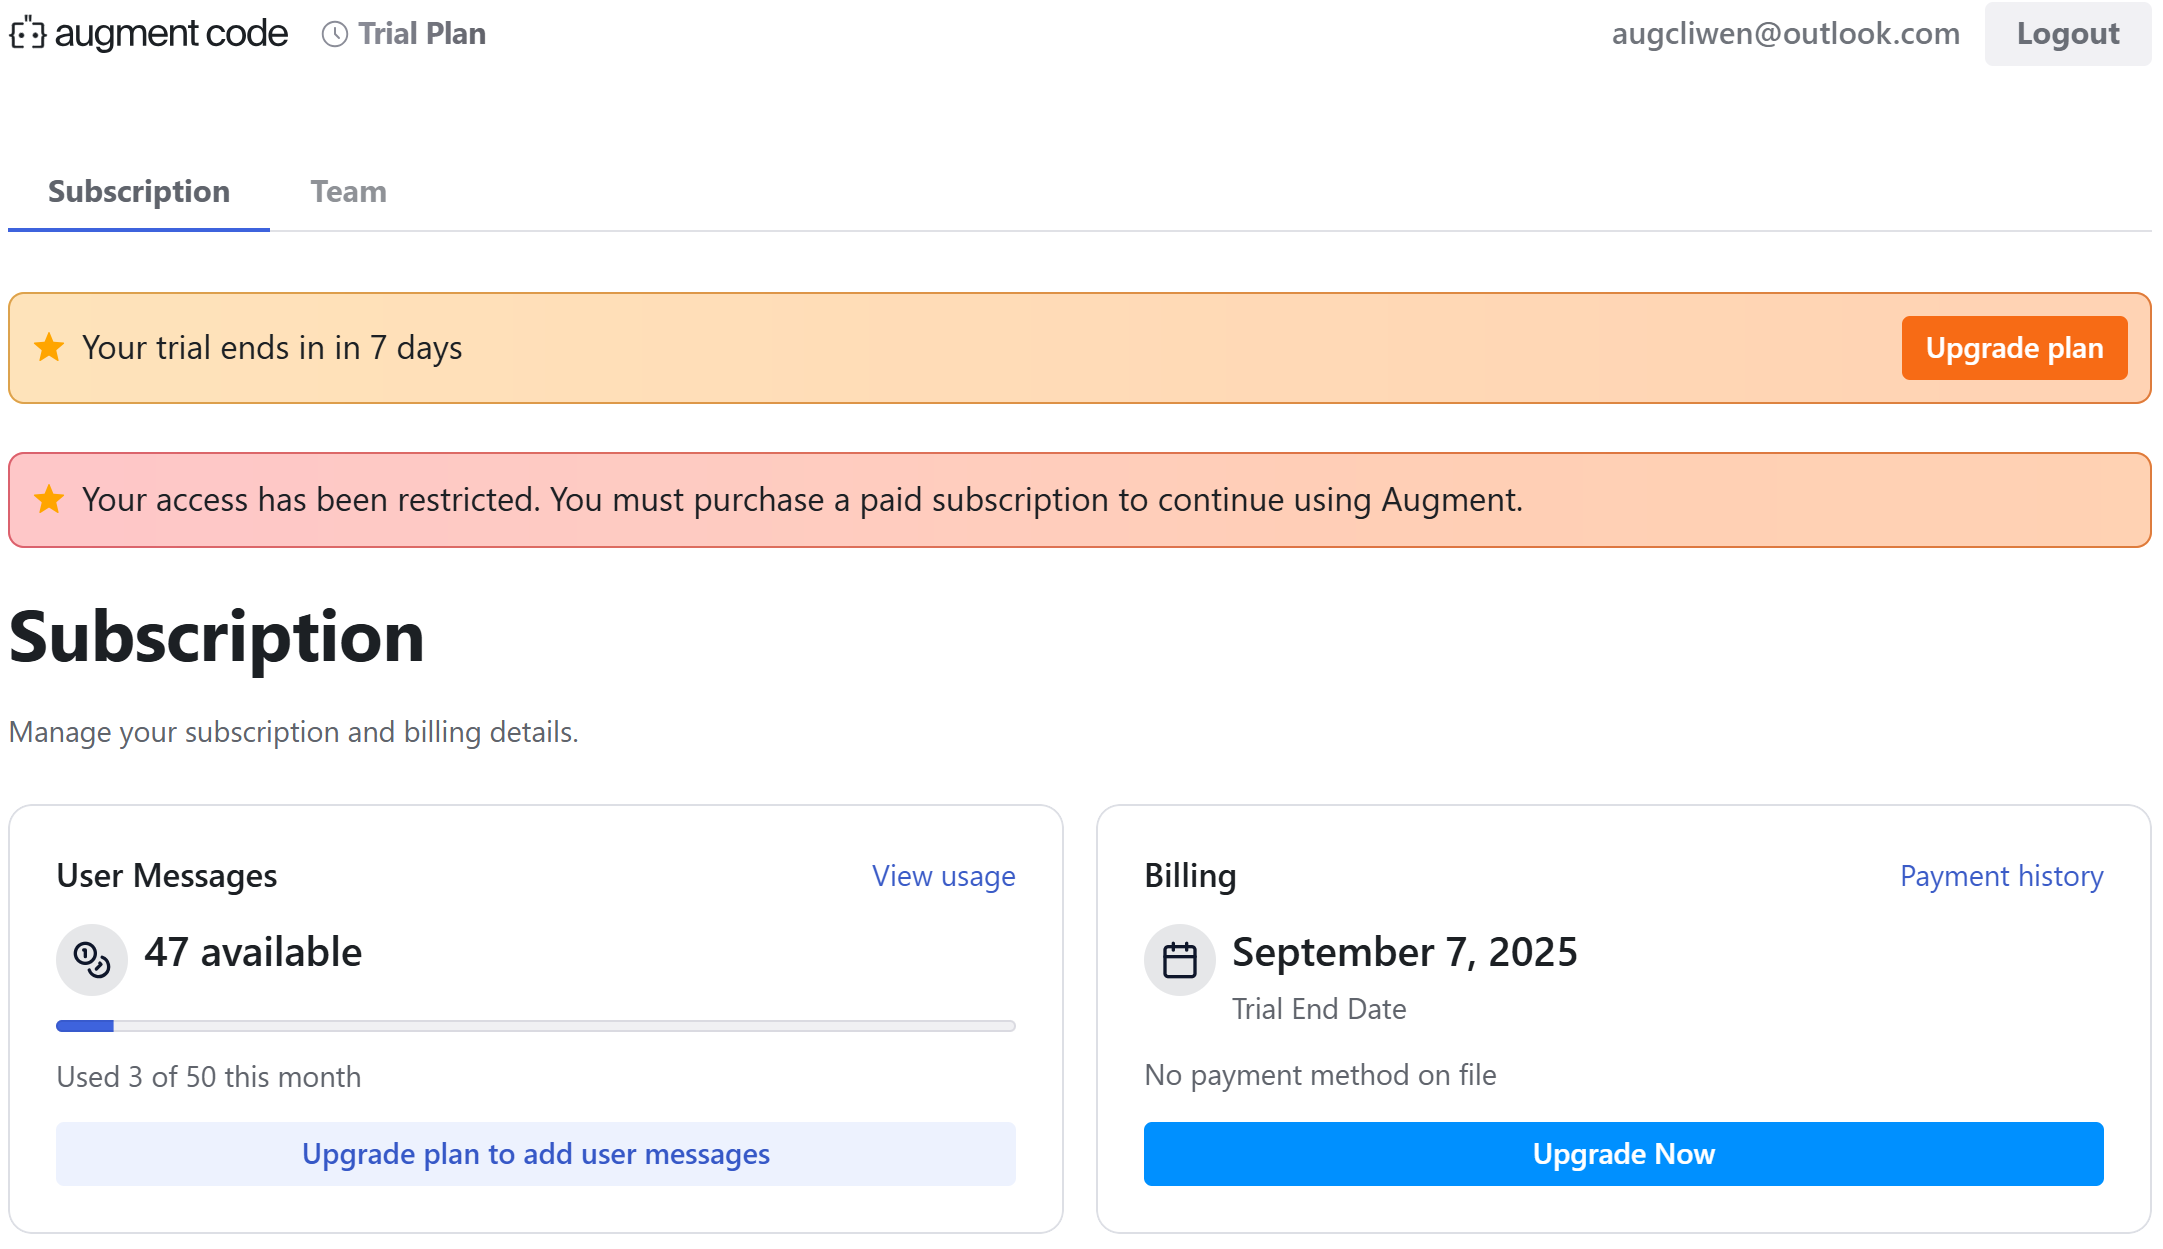Click the clock icon beside Trial Plan

click(335, 34)
